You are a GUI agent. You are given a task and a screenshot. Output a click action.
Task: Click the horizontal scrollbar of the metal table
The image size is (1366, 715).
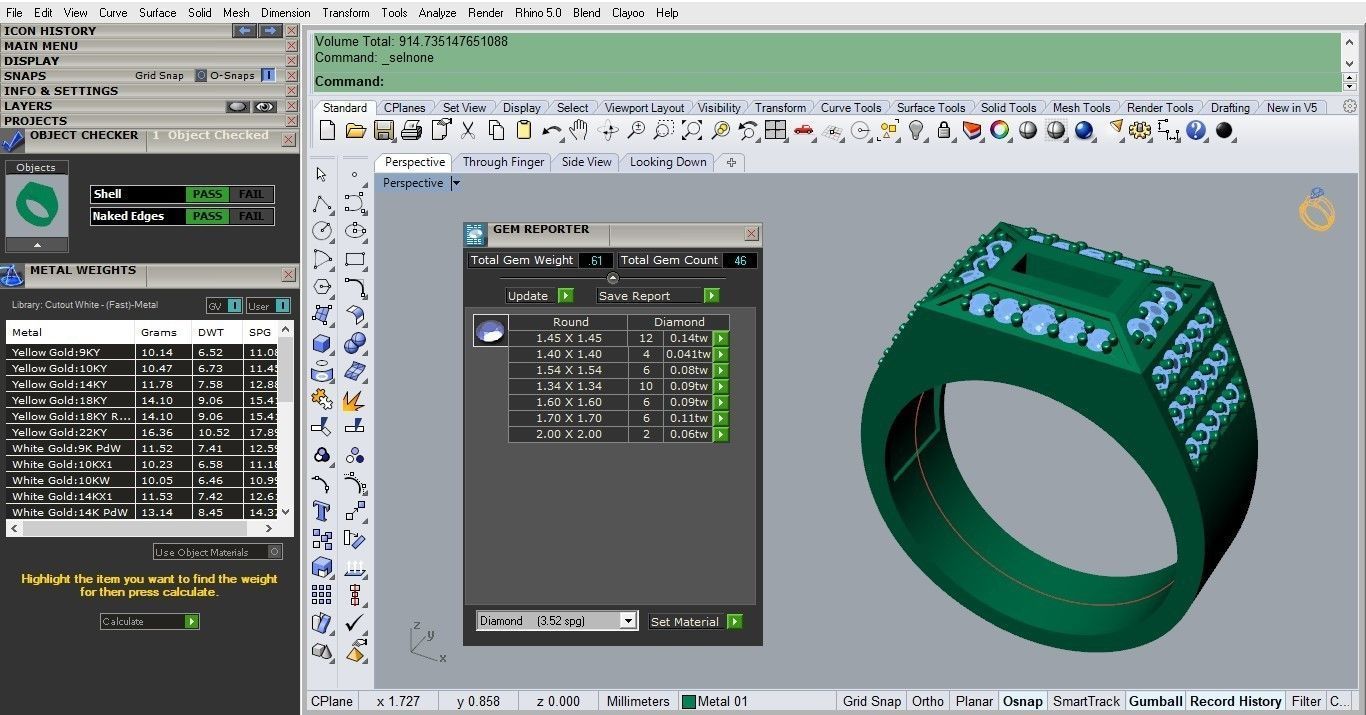[x=142, y=528]
